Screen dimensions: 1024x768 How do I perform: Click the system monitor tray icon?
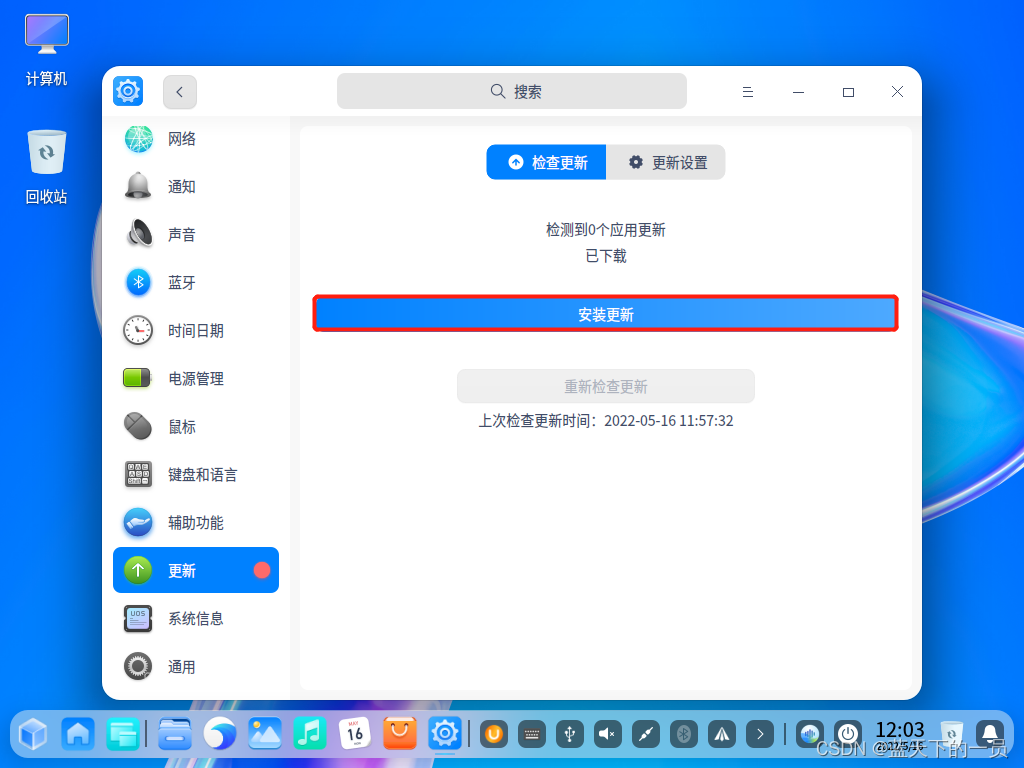[810, 735]
